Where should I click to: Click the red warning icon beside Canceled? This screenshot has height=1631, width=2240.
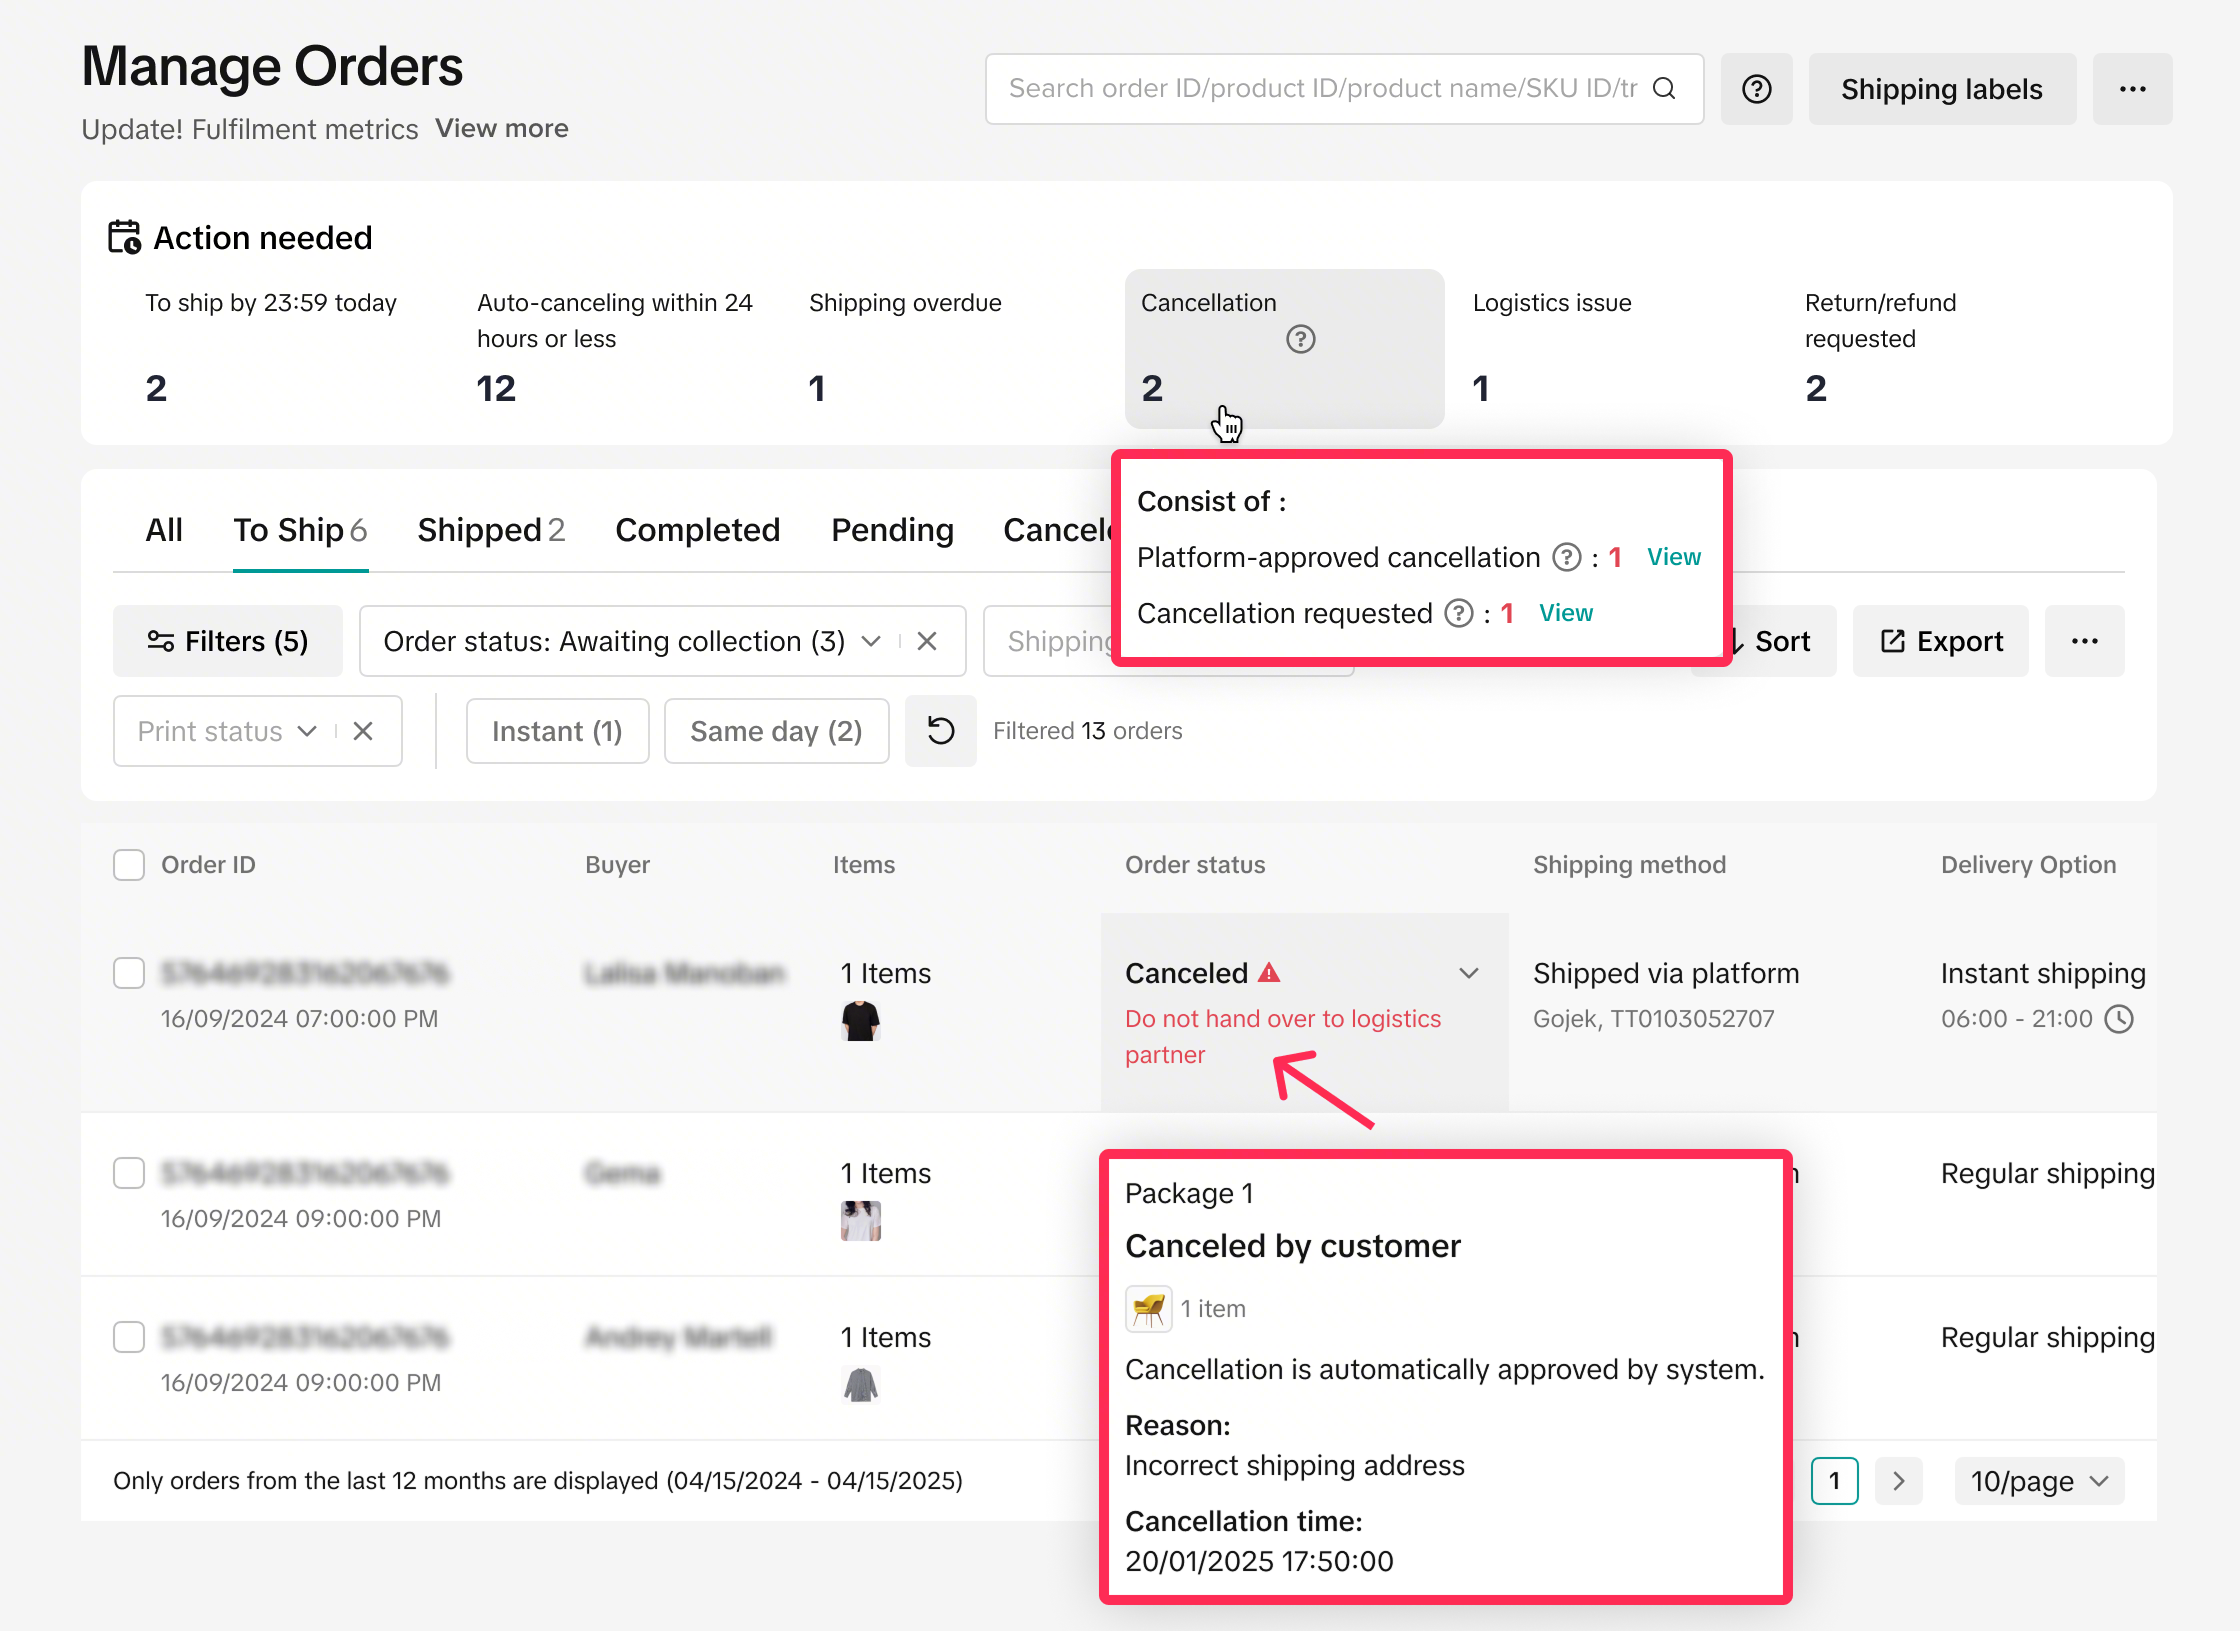tap(1269, 972)
